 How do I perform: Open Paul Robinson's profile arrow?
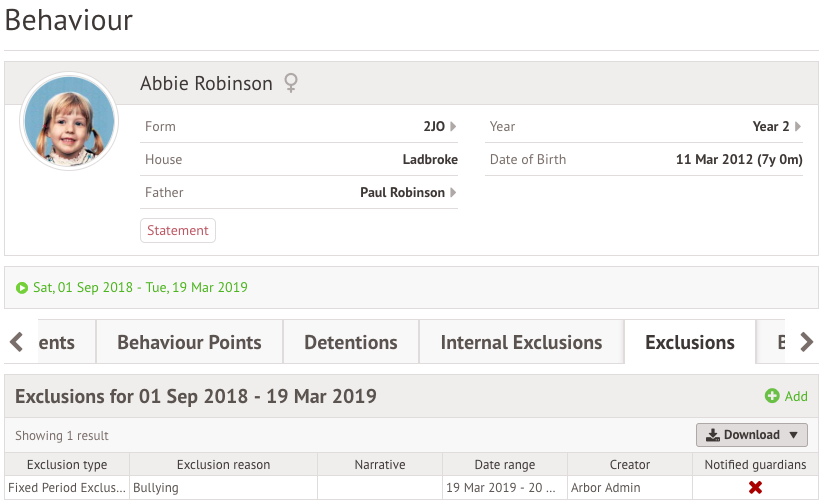pyautogui.click(x=453, y=192)
